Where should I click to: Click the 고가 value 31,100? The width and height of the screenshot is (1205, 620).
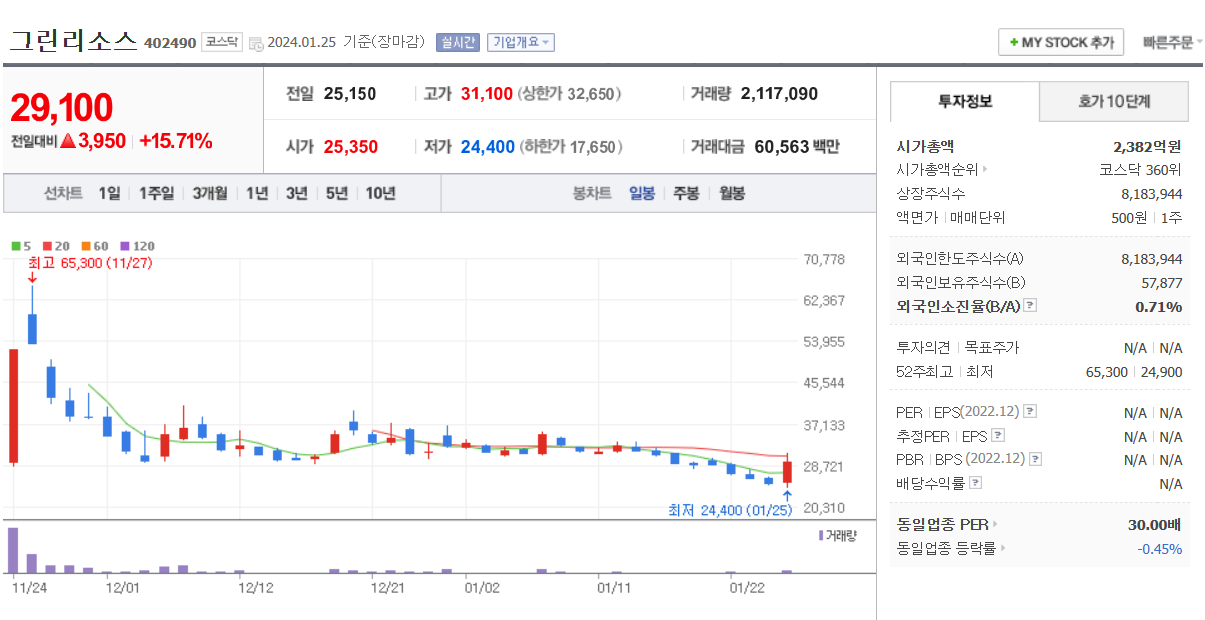[486, 94]
